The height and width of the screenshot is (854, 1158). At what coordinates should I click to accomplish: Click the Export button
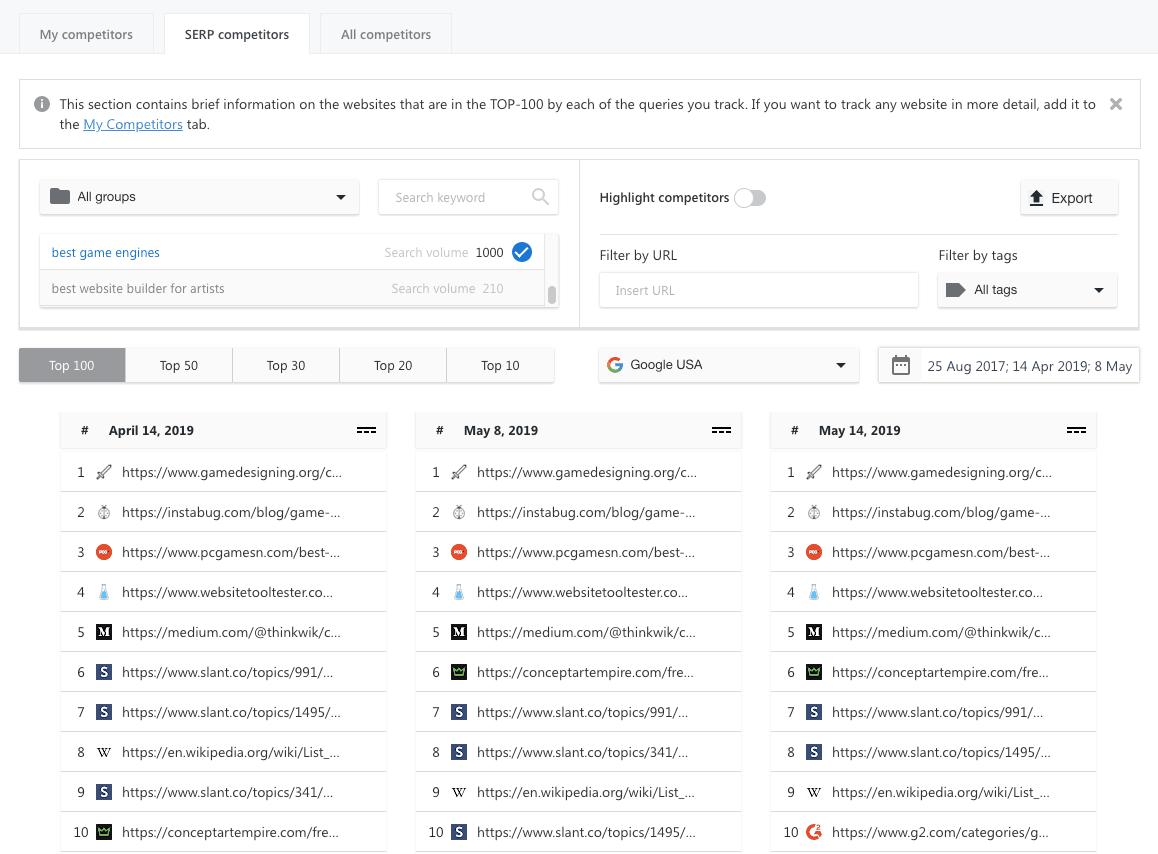click(1069, 198)
